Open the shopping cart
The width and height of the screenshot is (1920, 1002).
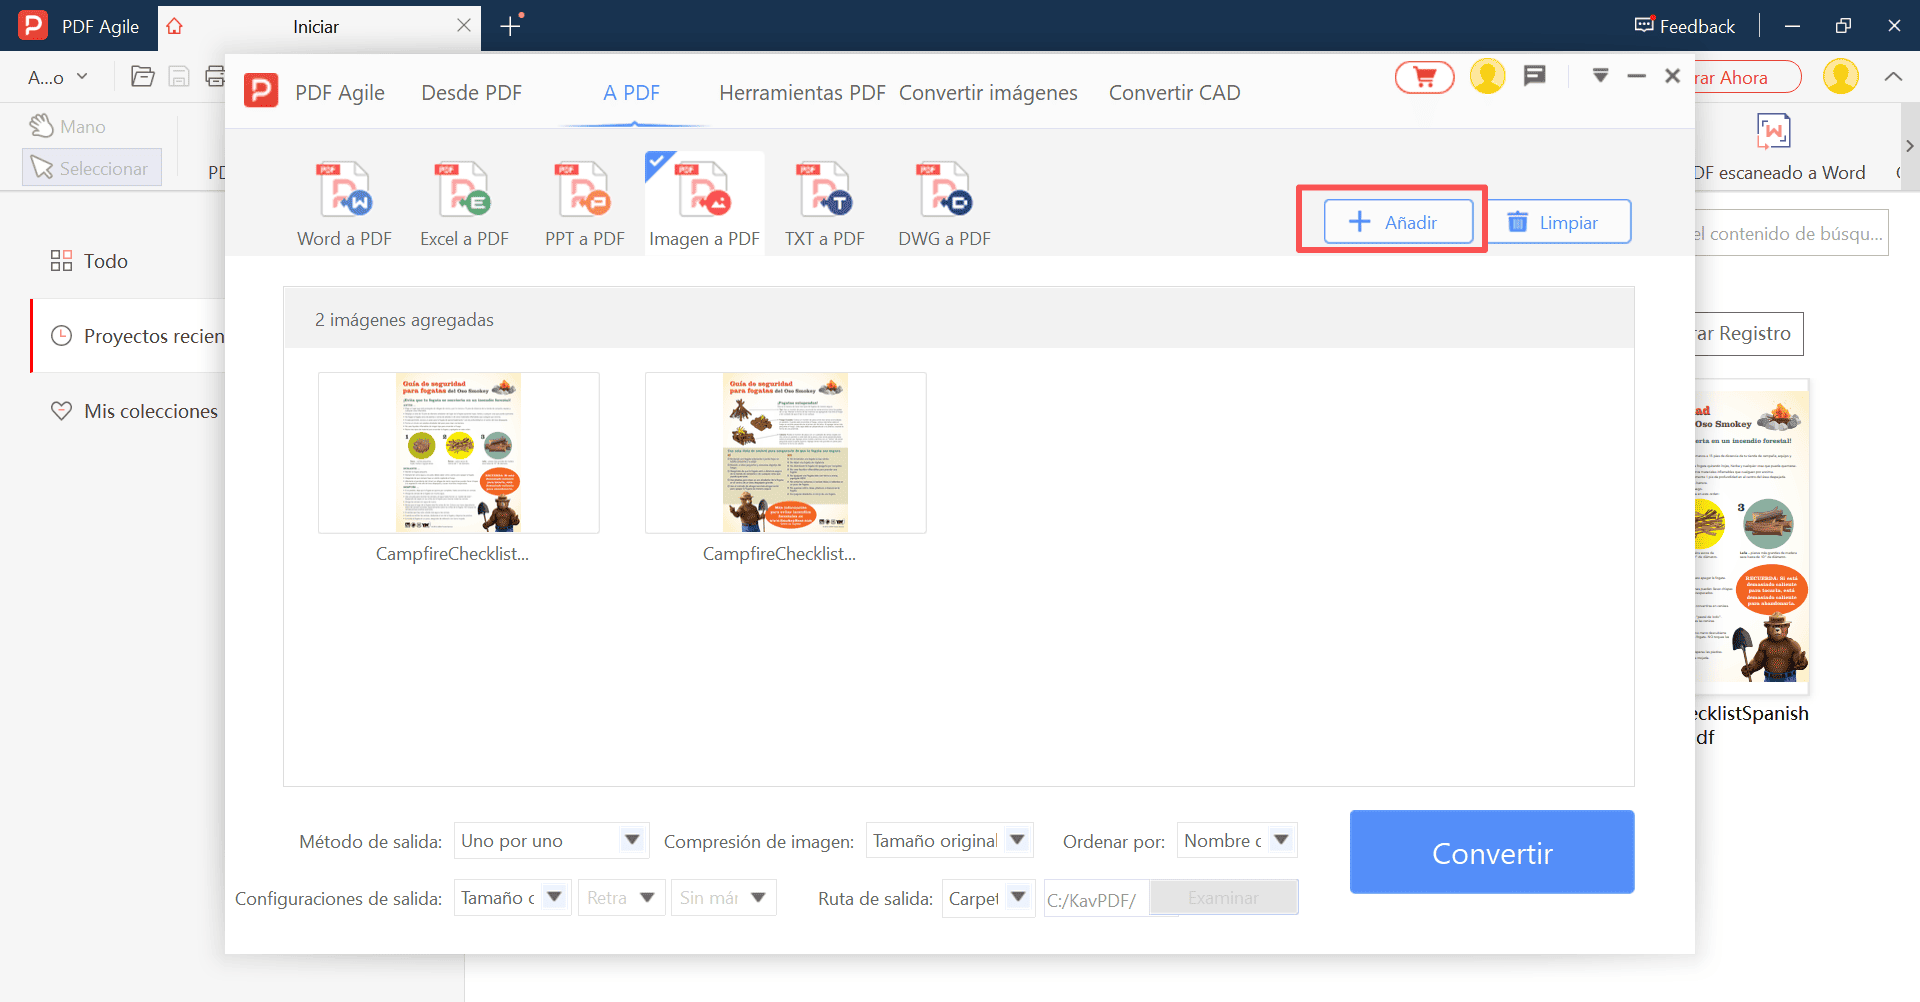click(x=1423, y=76)
